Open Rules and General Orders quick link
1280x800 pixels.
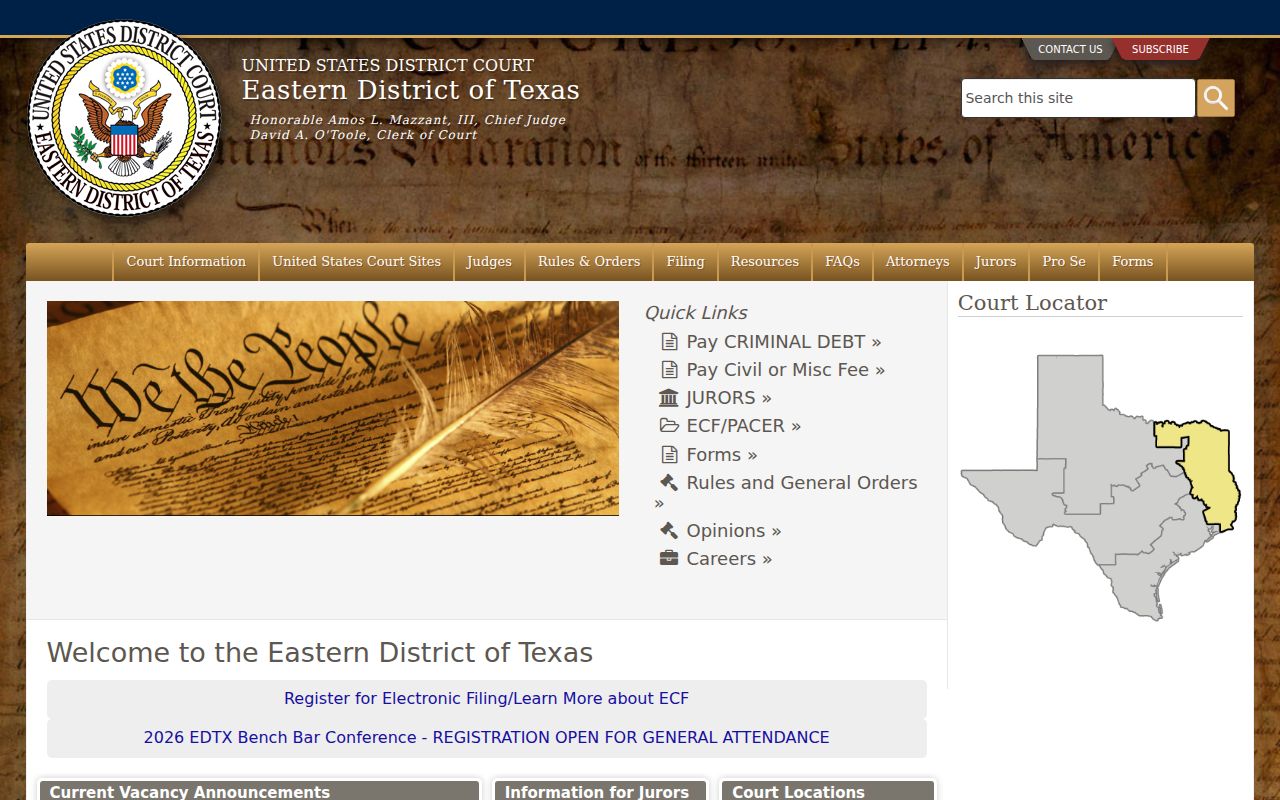(801, 483)
